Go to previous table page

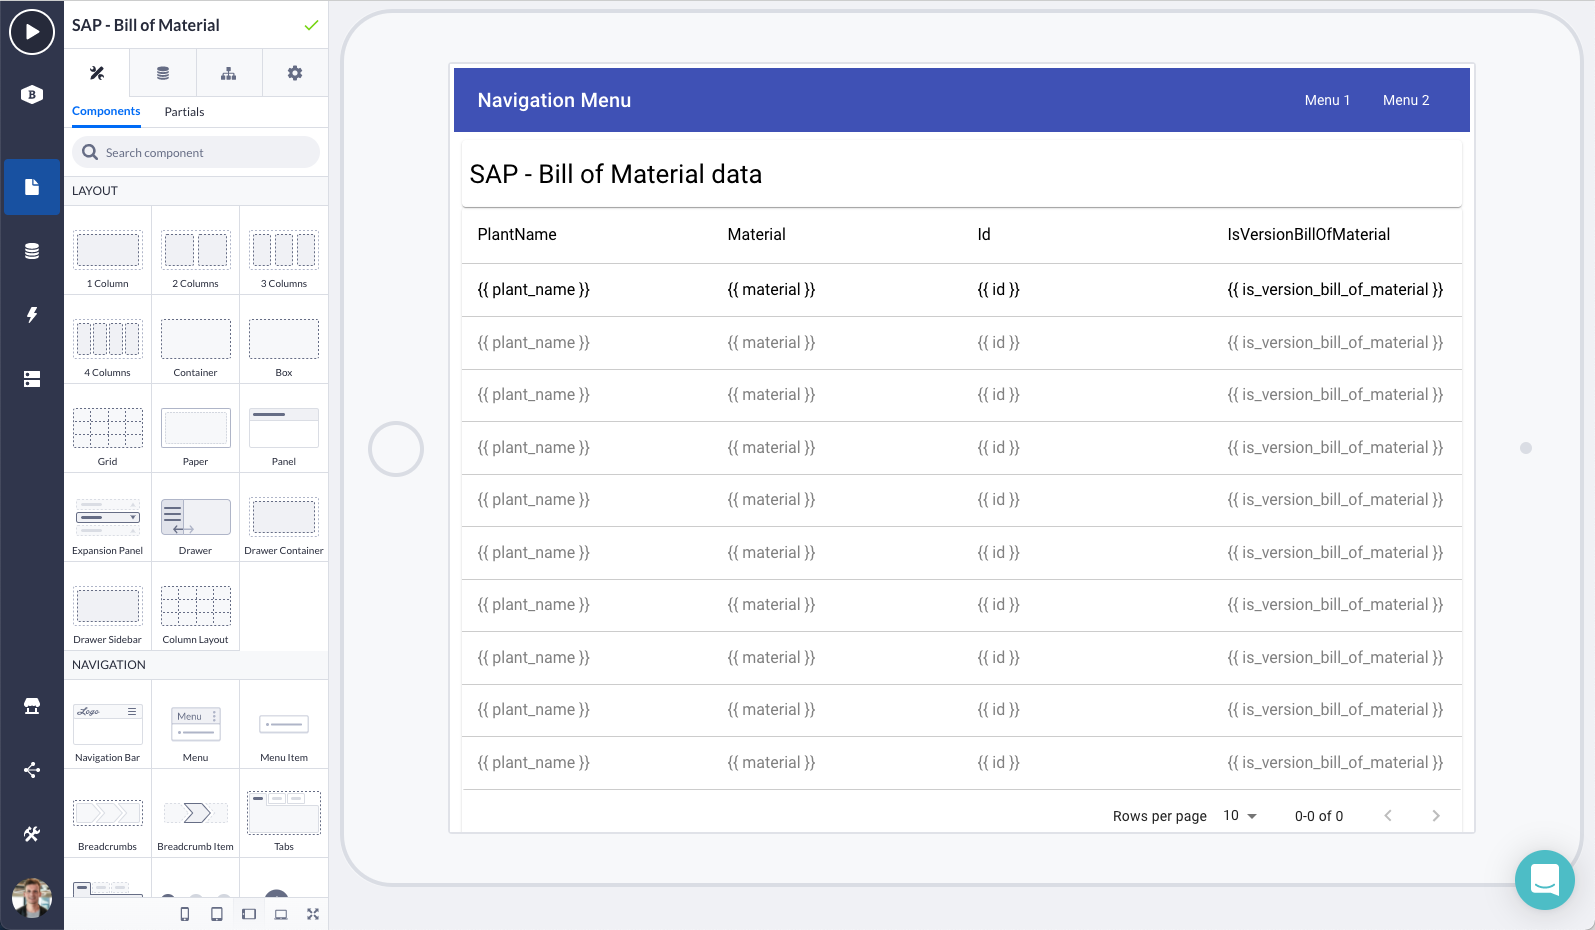(1388, 816)
